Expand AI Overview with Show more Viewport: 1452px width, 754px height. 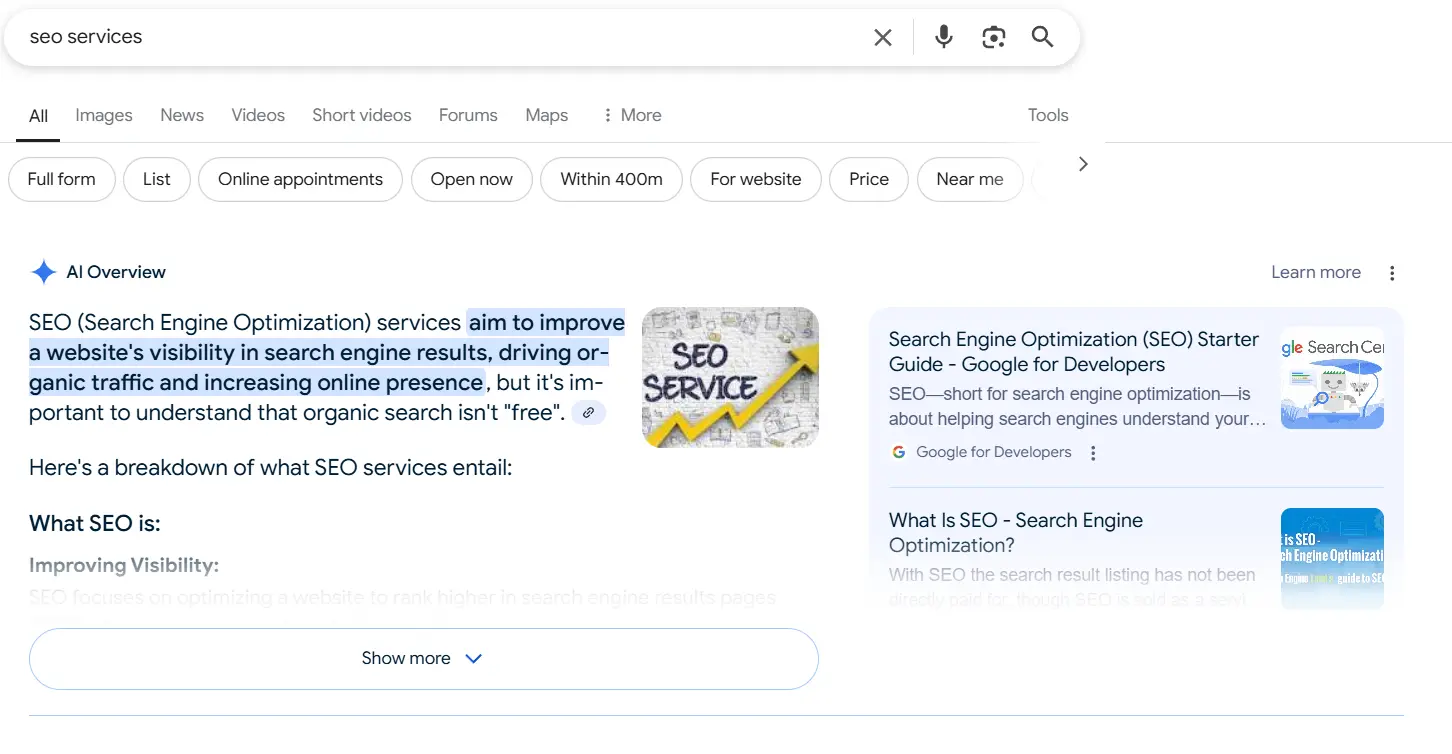[424, 659]
